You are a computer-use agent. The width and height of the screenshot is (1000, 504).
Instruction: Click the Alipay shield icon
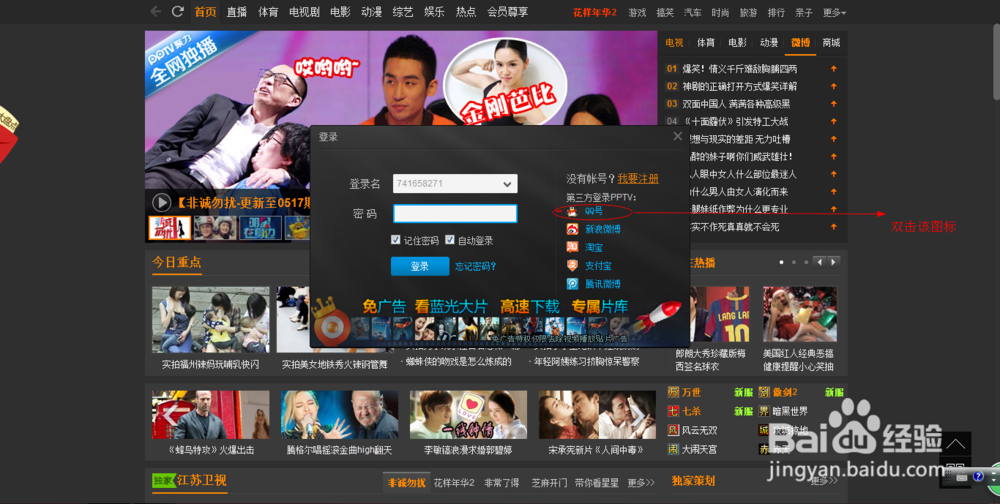pyautogui.click(x=572, y=265)
